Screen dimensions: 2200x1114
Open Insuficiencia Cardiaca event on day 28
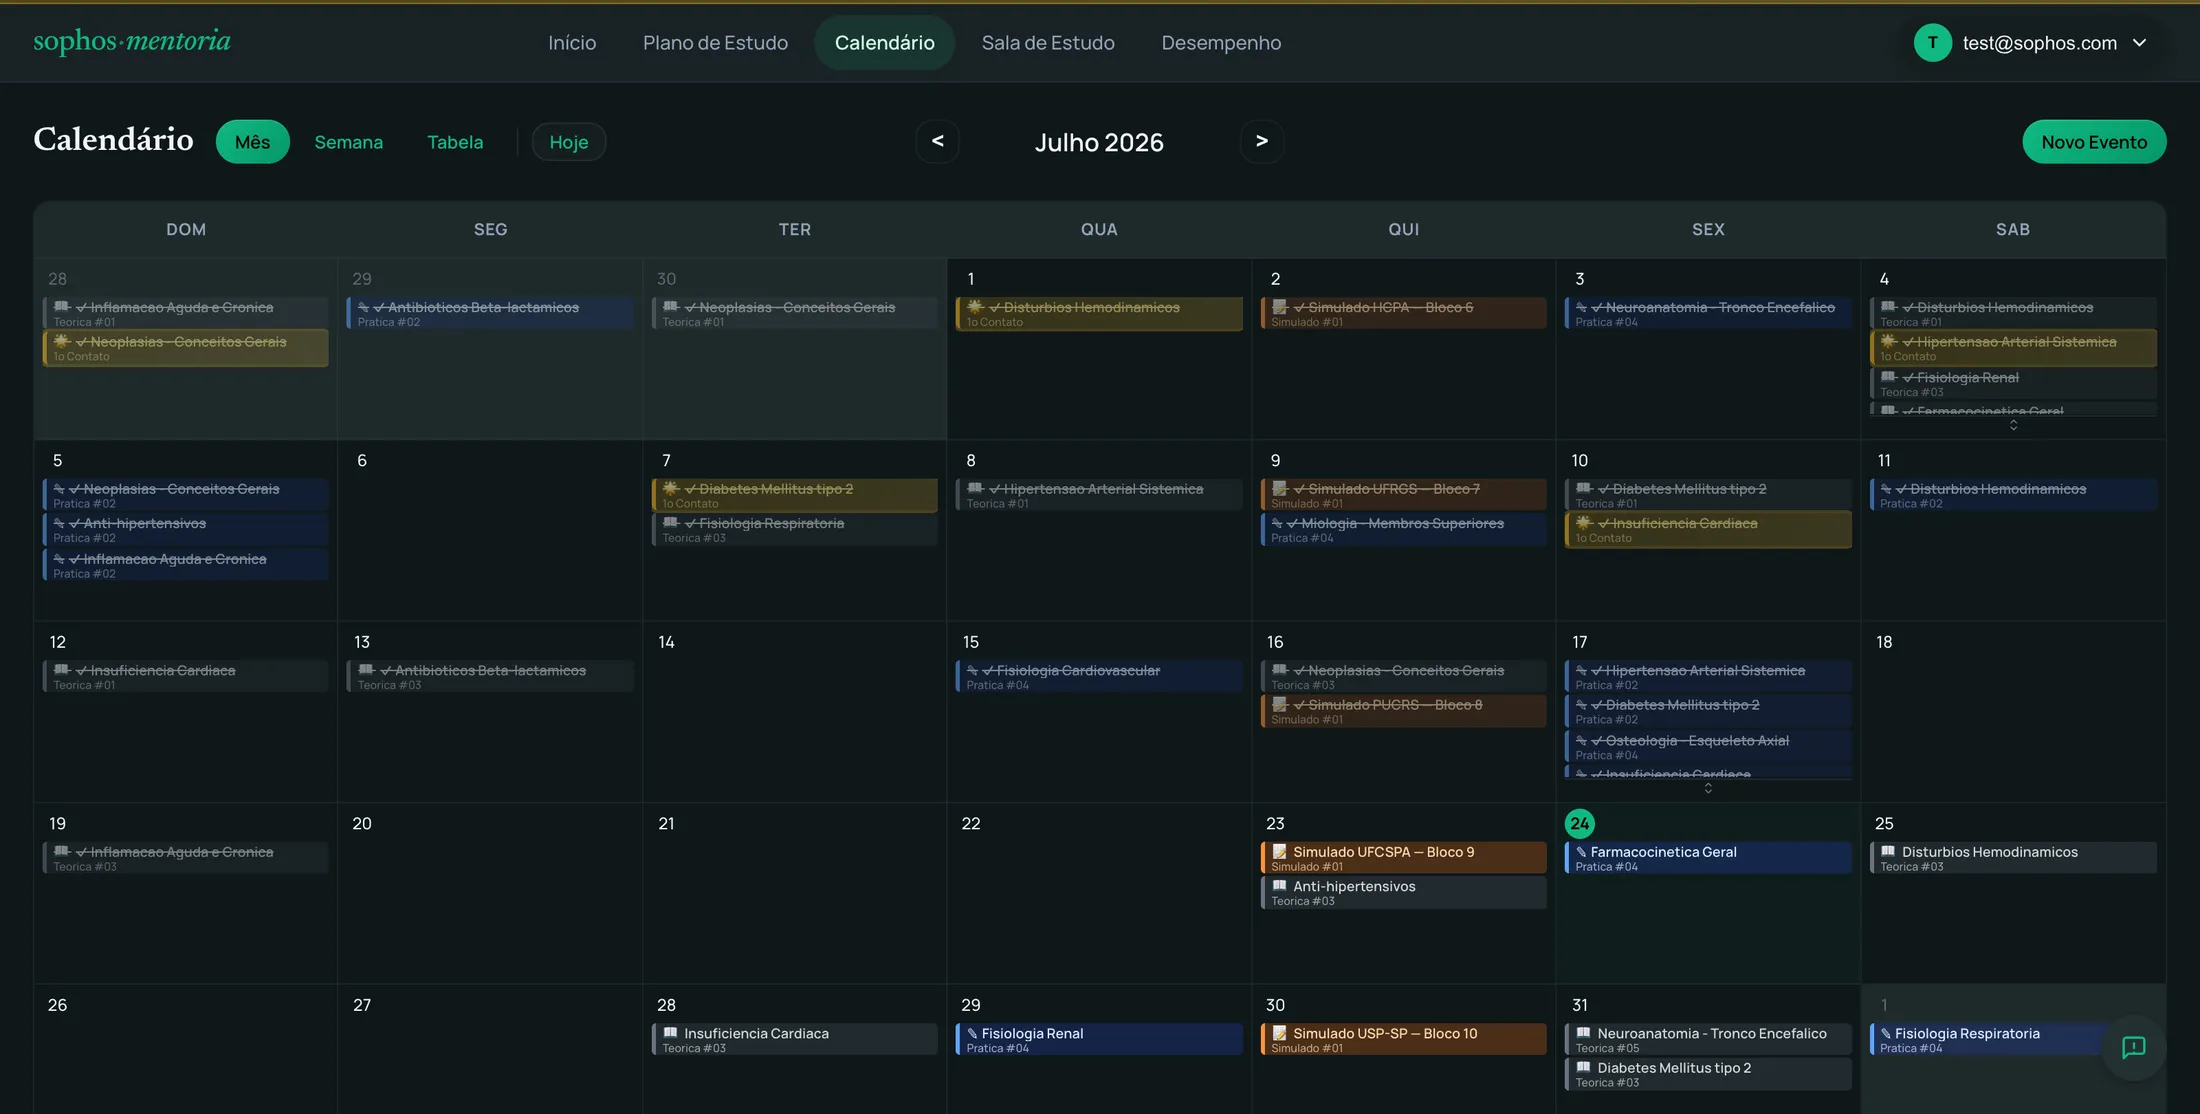(794, 1039)
